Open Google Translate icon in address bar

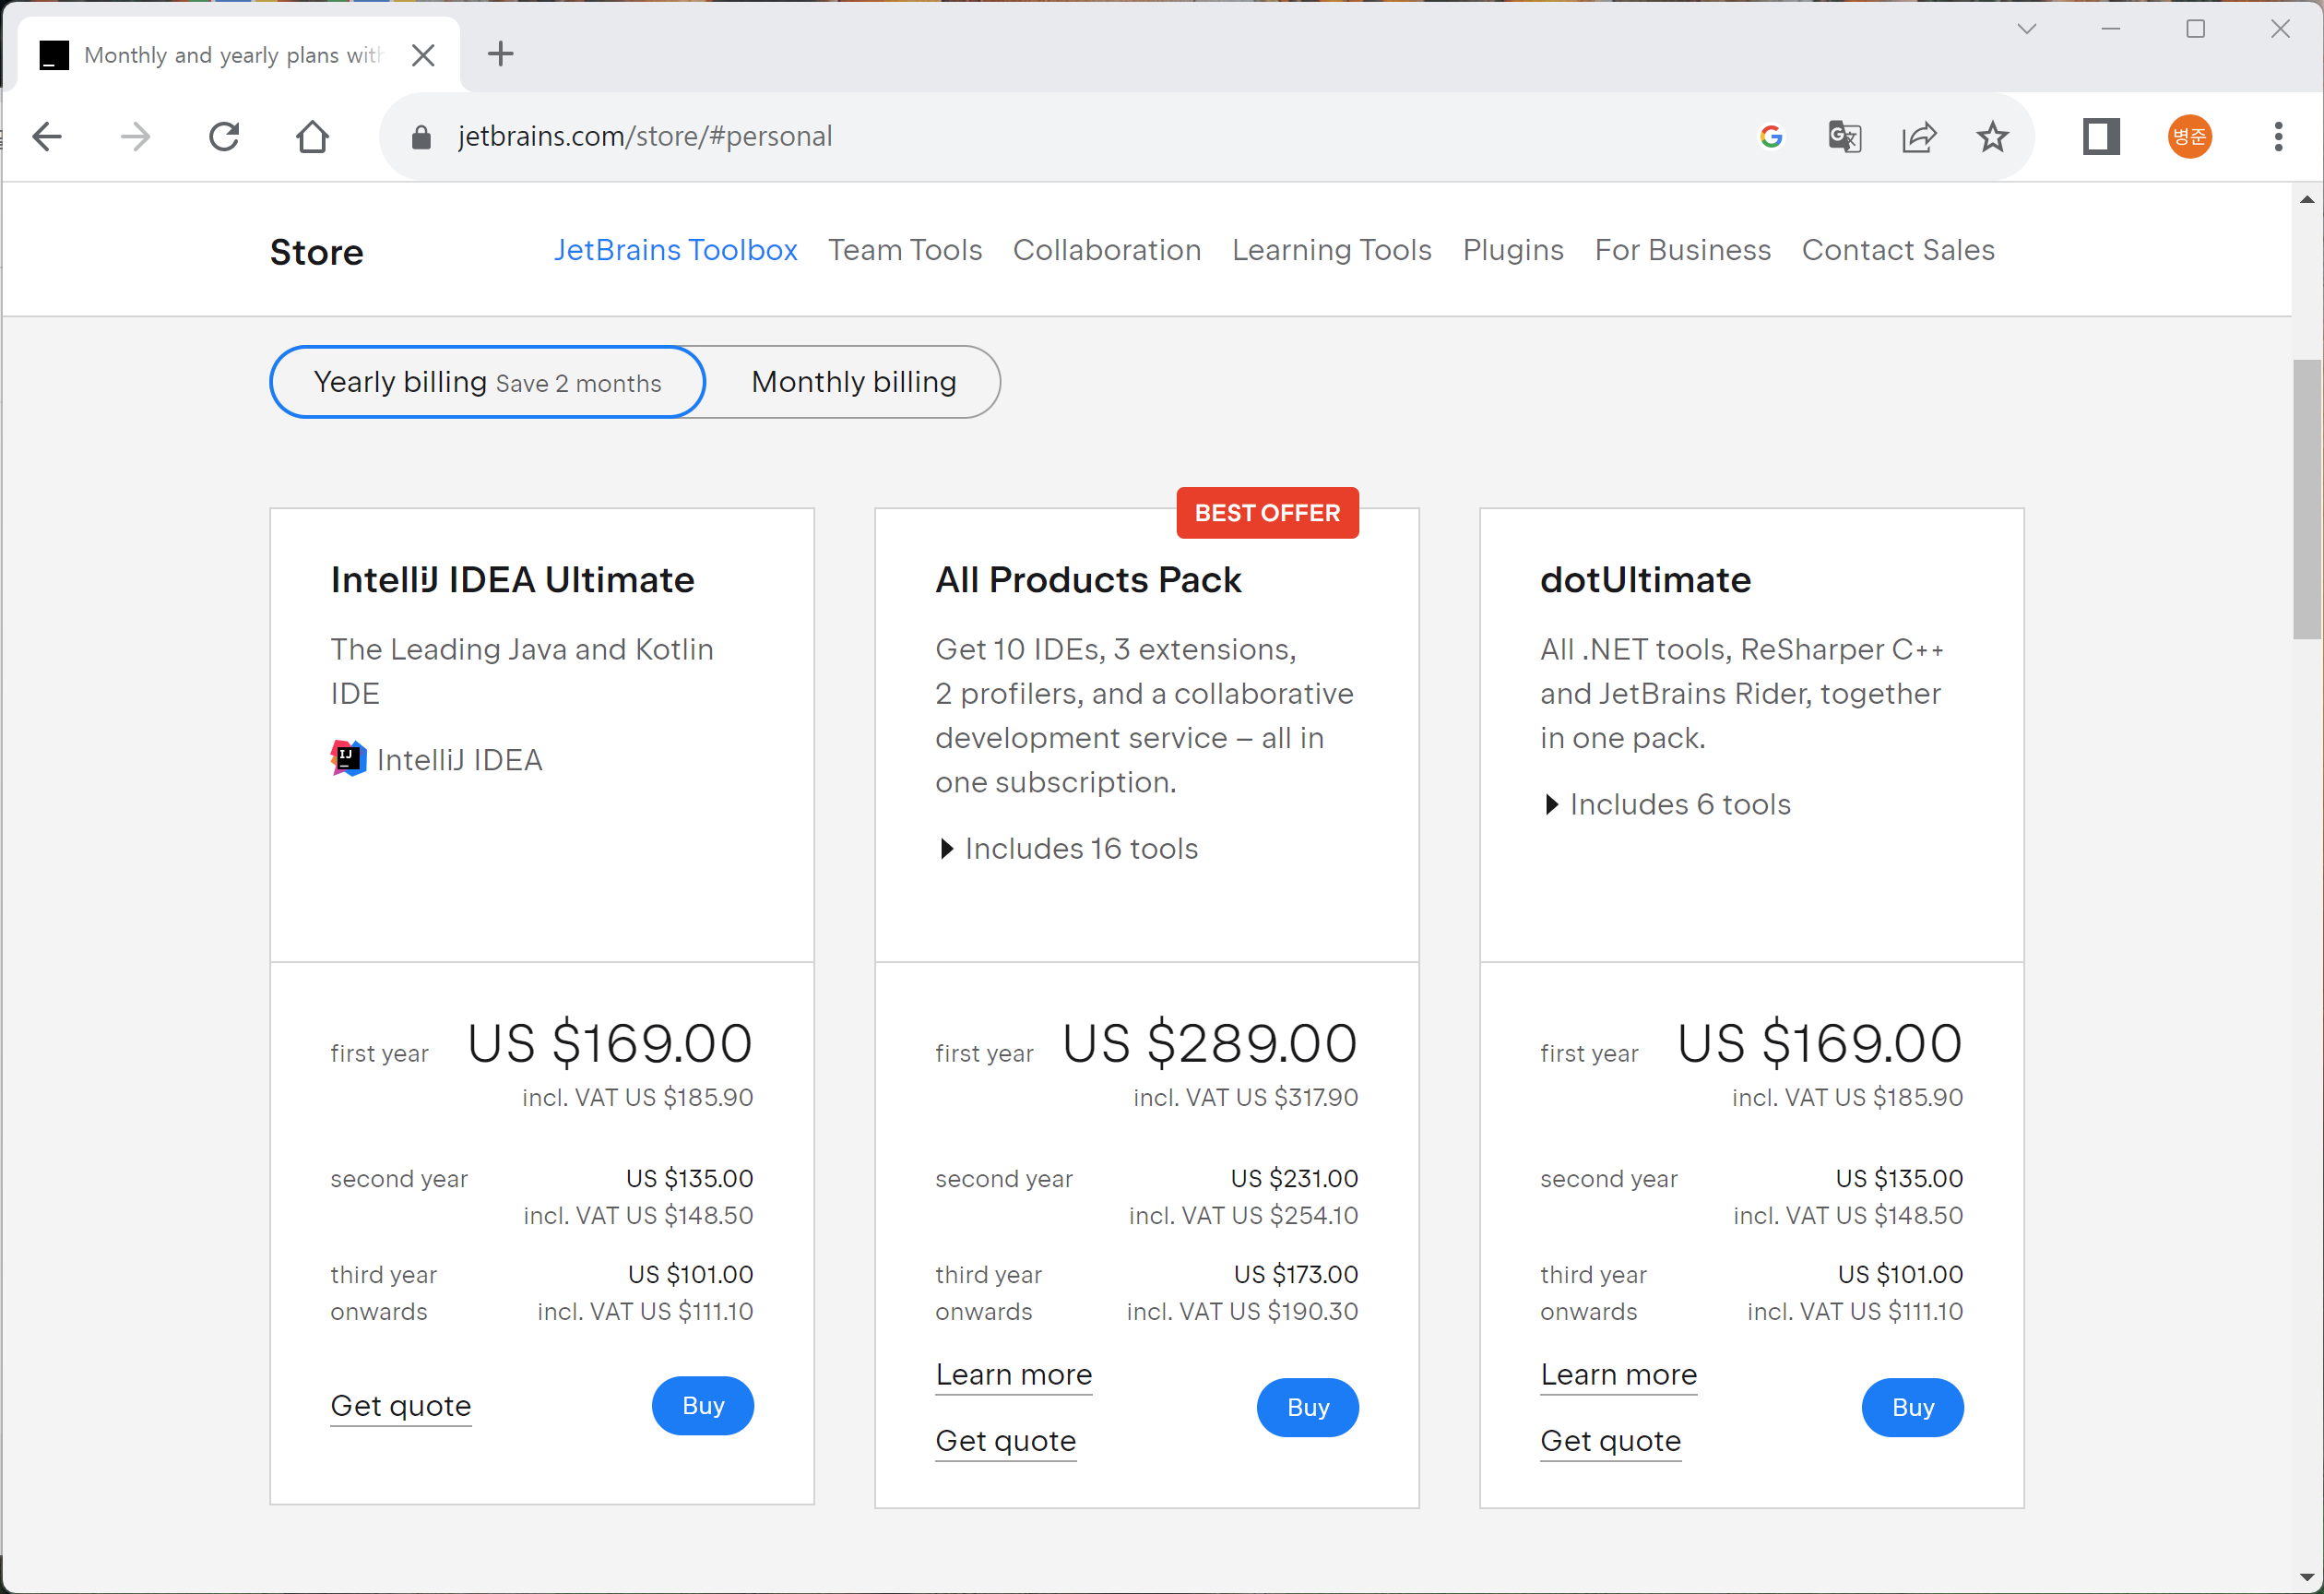[x=1844, y=137]
